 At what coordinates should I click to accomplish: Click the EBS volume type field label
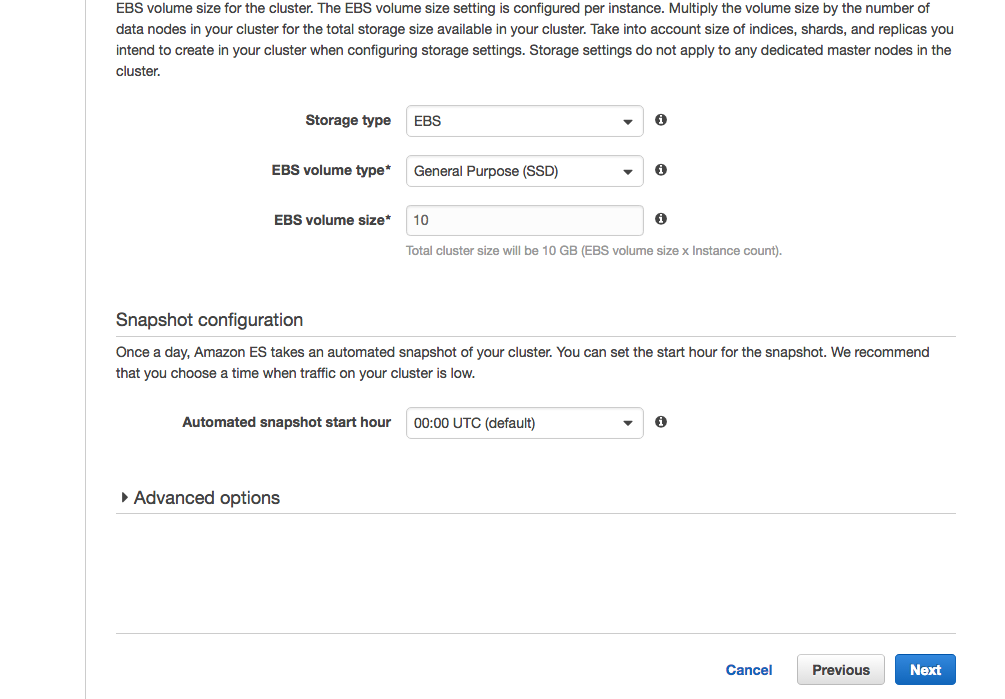331,170
